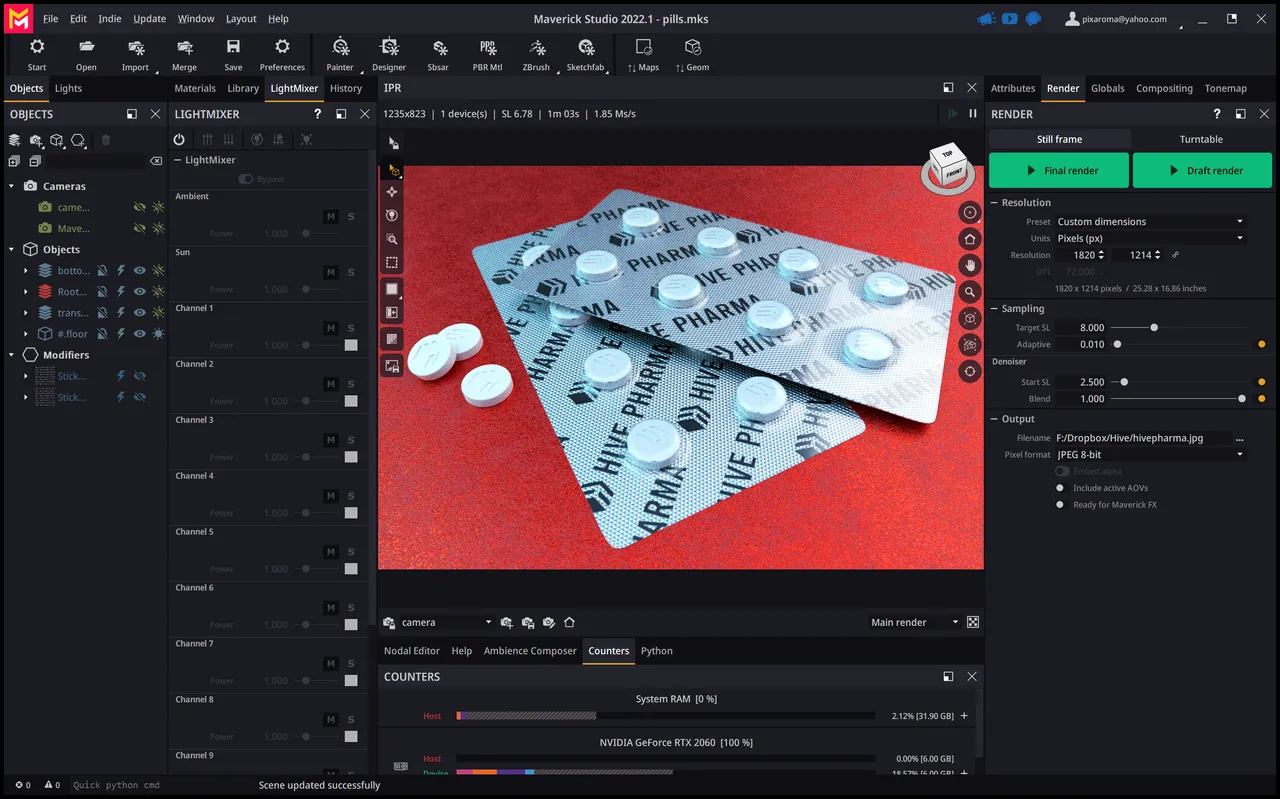
Task: Launch the Designer bridge icon
Action: (389, 47)
